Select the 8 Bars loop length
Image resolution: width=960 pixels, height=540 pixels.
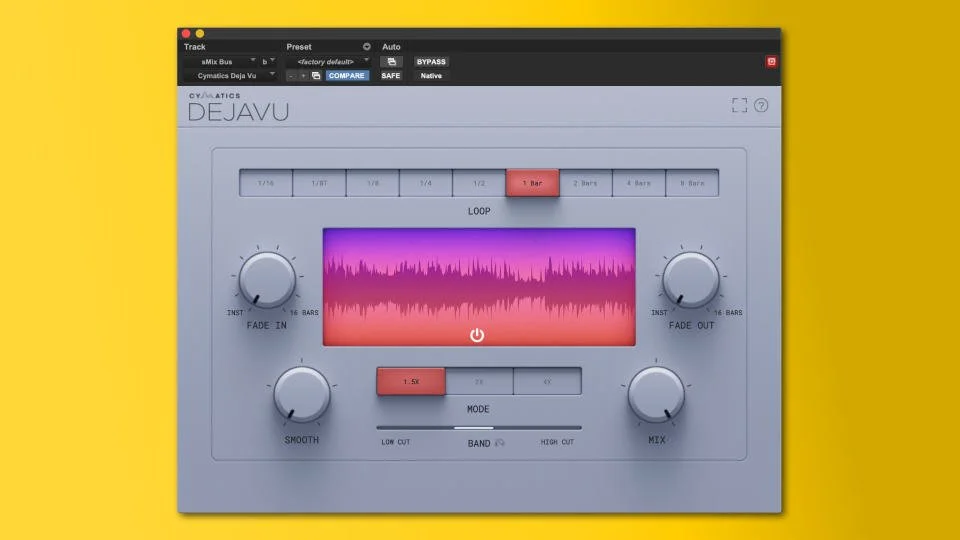point(692,183)
